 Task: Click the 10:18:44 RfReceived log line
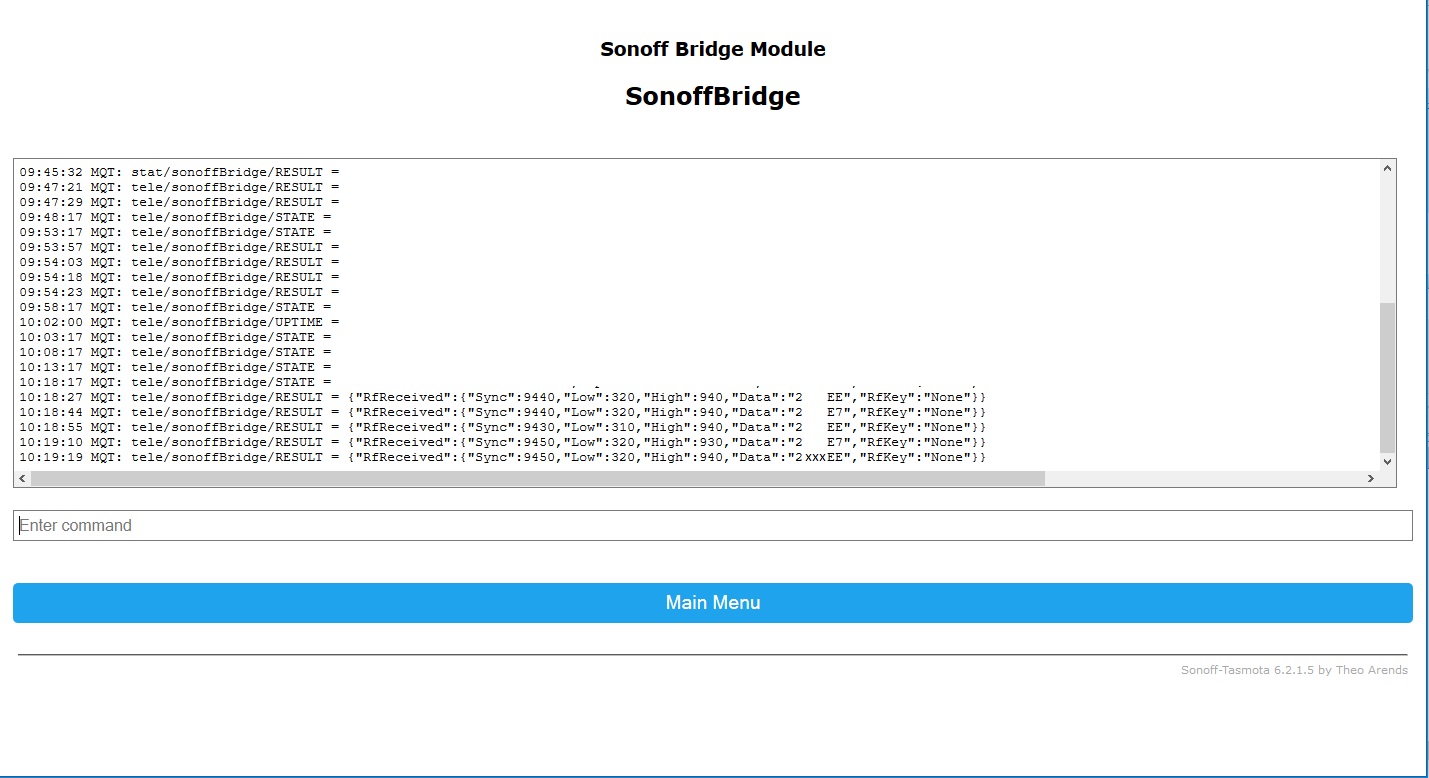coord(503,412)
